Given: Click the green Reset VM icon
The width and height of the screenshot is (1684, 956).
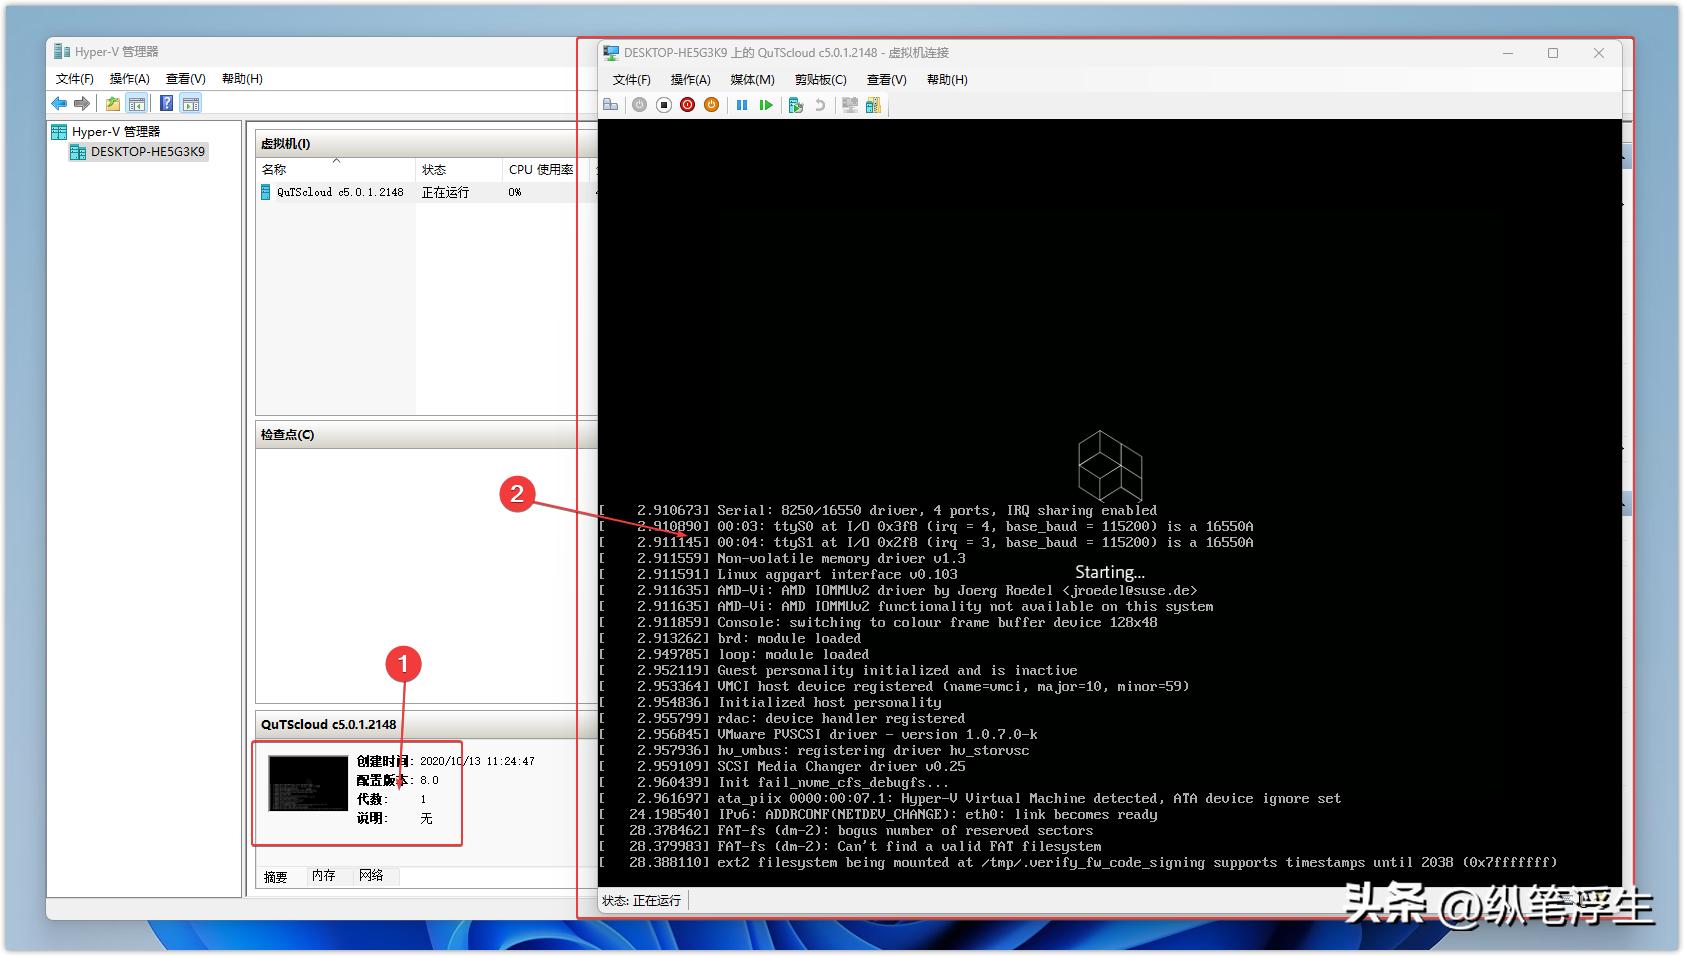Looking at the screenshot, I should click(766, 105).
